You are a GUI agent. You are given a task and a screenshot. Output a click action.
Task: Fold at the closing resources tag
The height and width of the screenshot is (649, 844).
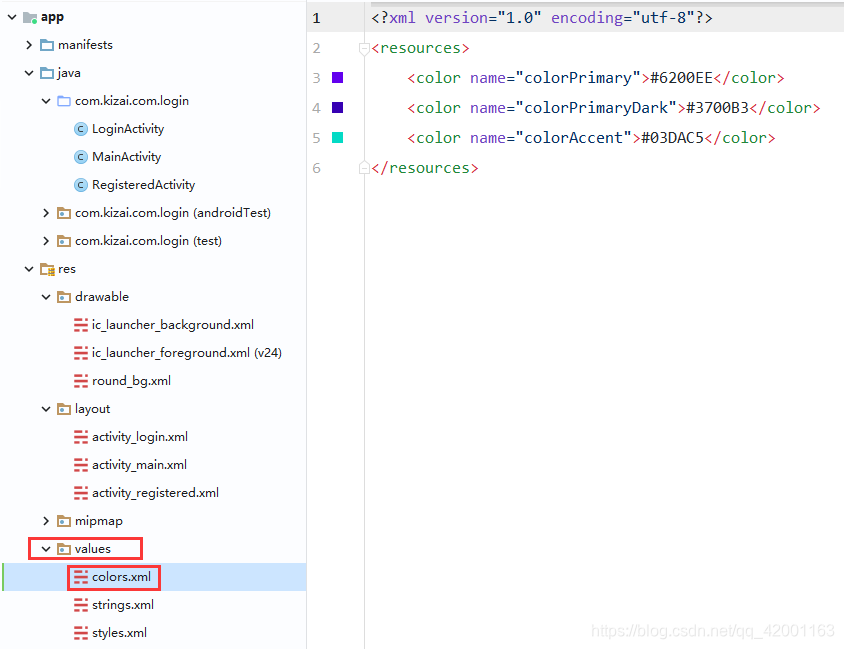(x=364, y=168)
